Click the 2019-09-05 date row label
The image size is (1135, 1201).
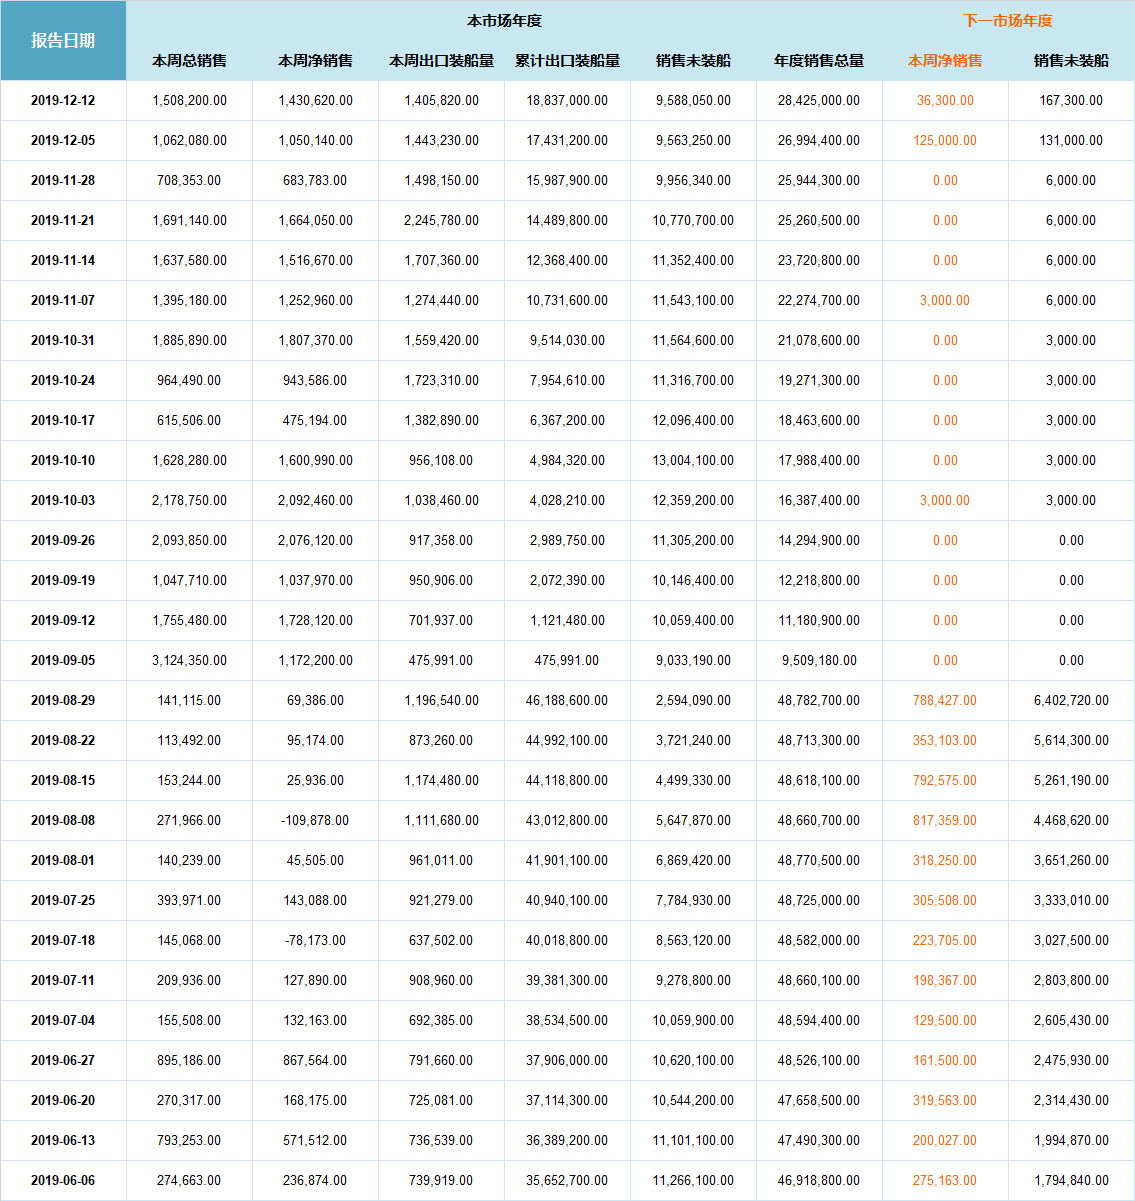(x=63, y=660)
